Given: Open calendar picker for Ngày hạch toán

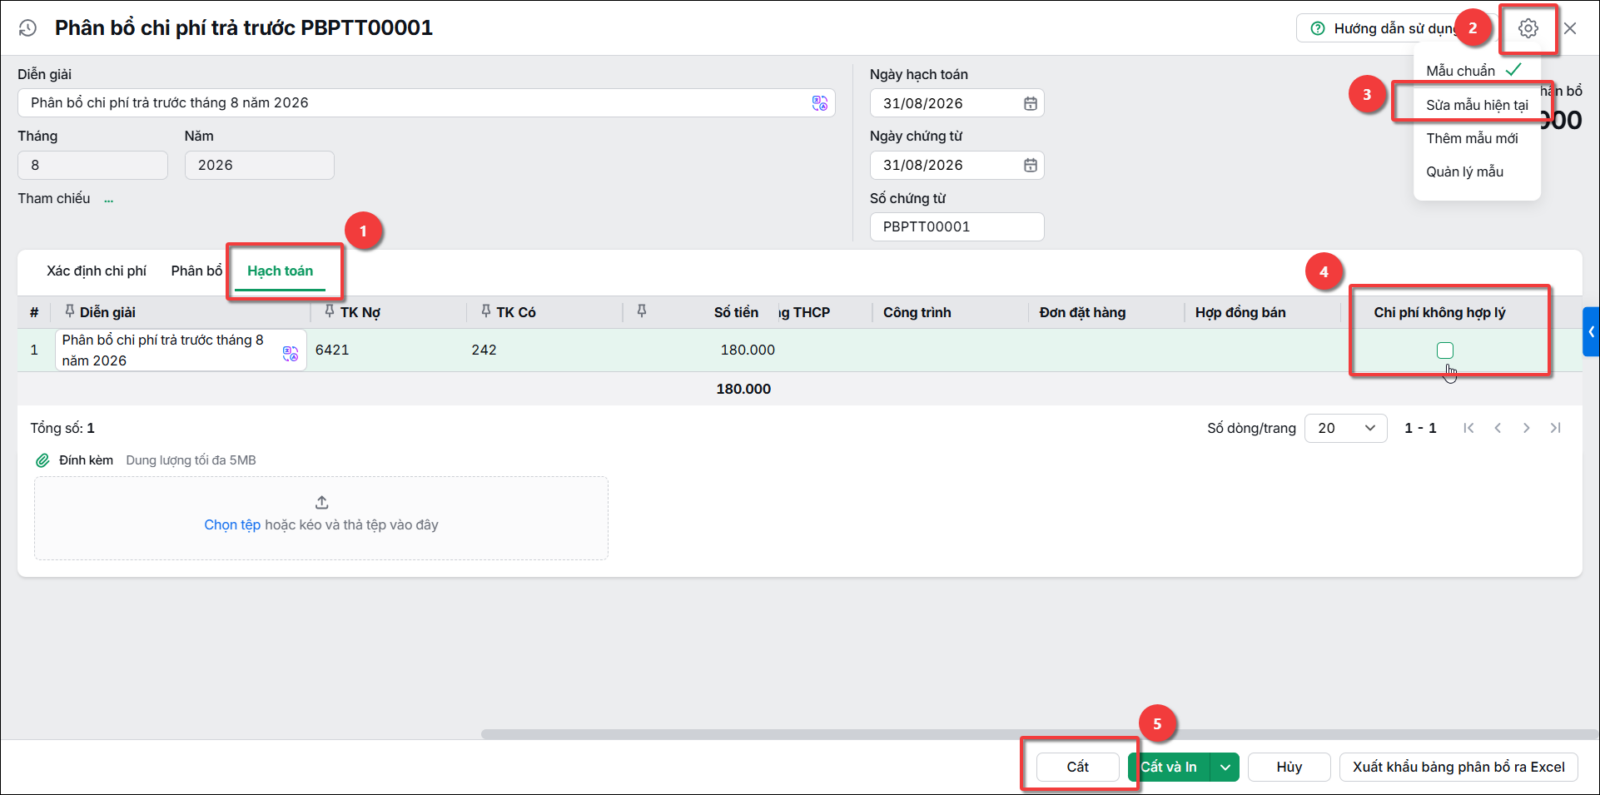Looking at the screenshot, I should click(1030, 103).
